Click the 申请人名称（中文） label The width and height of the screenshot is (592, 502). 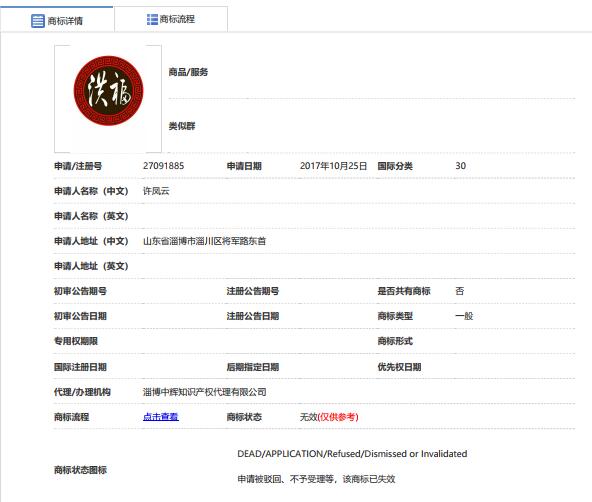click(91, 191)
